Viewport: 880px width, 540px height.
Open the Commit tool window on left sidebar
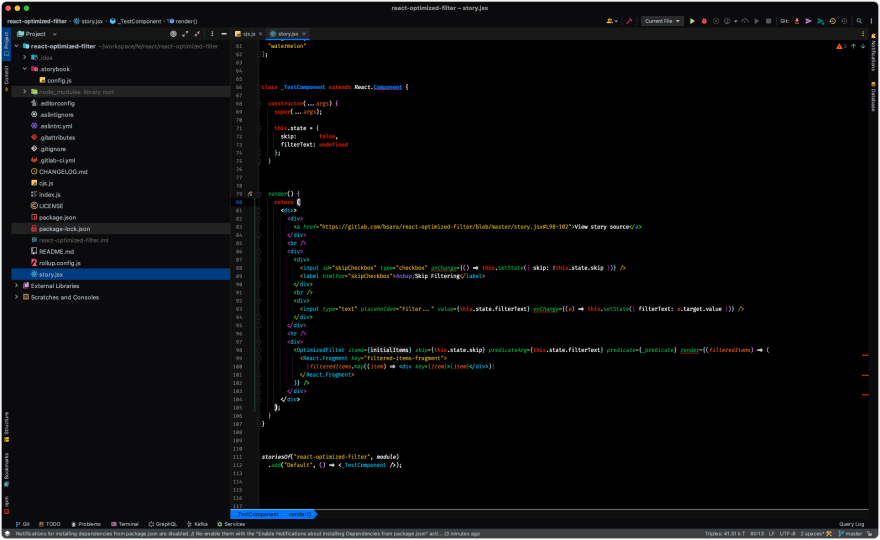pos(7,79)
